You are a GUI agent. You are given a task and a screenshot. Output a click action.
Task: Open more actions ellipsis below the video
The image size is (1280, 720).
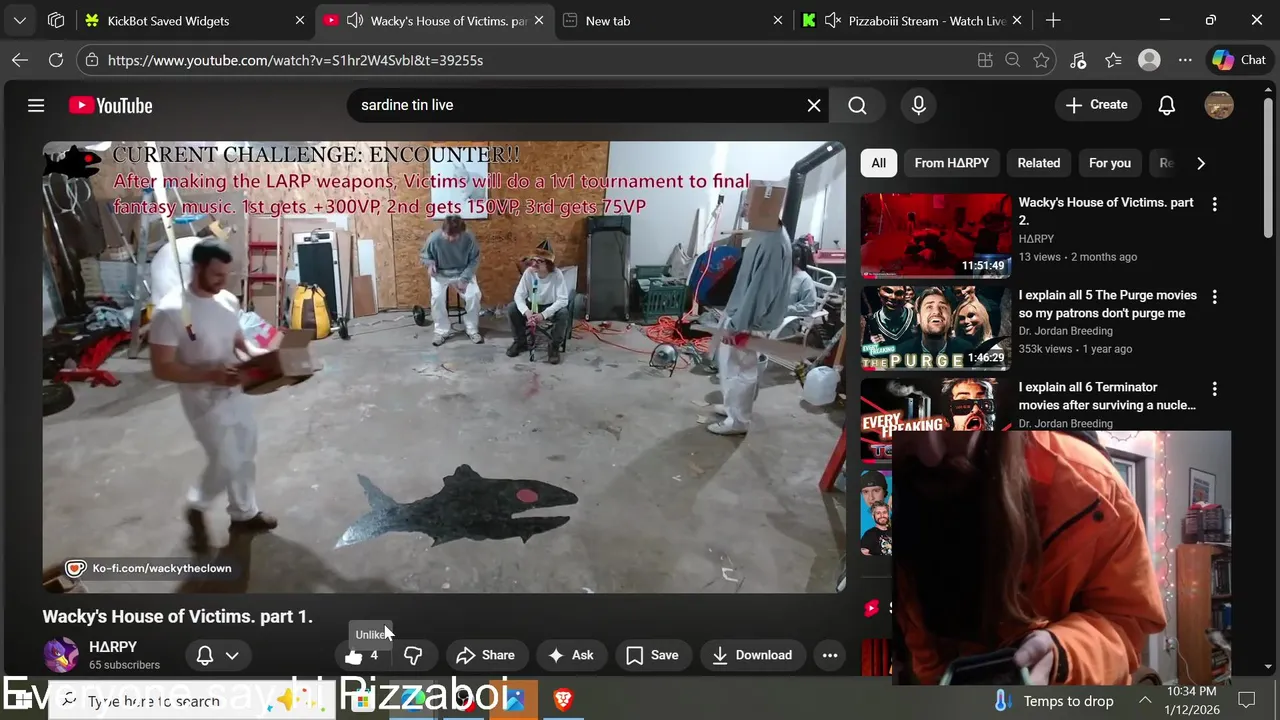click(830, 656)
